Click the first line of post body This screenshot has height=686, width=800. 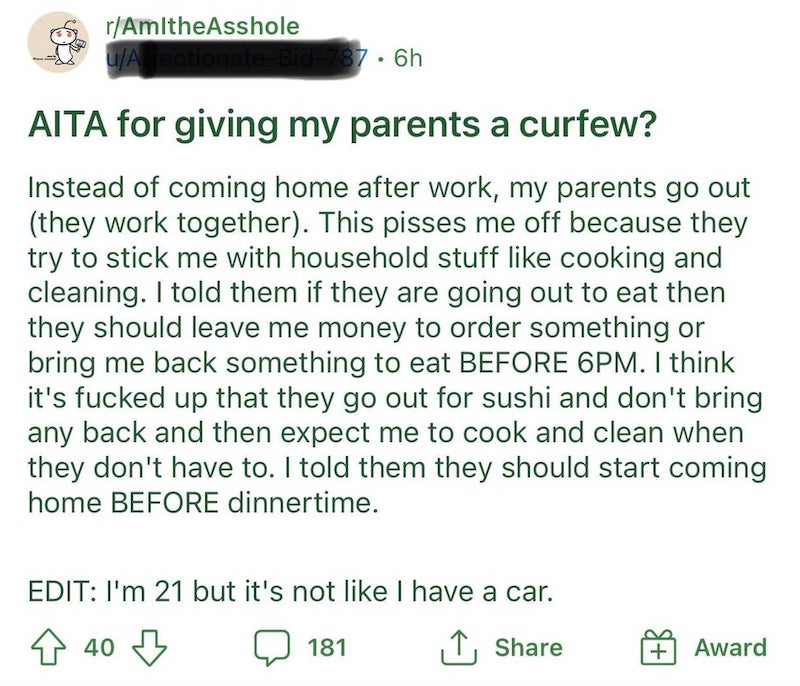(389, 188)
